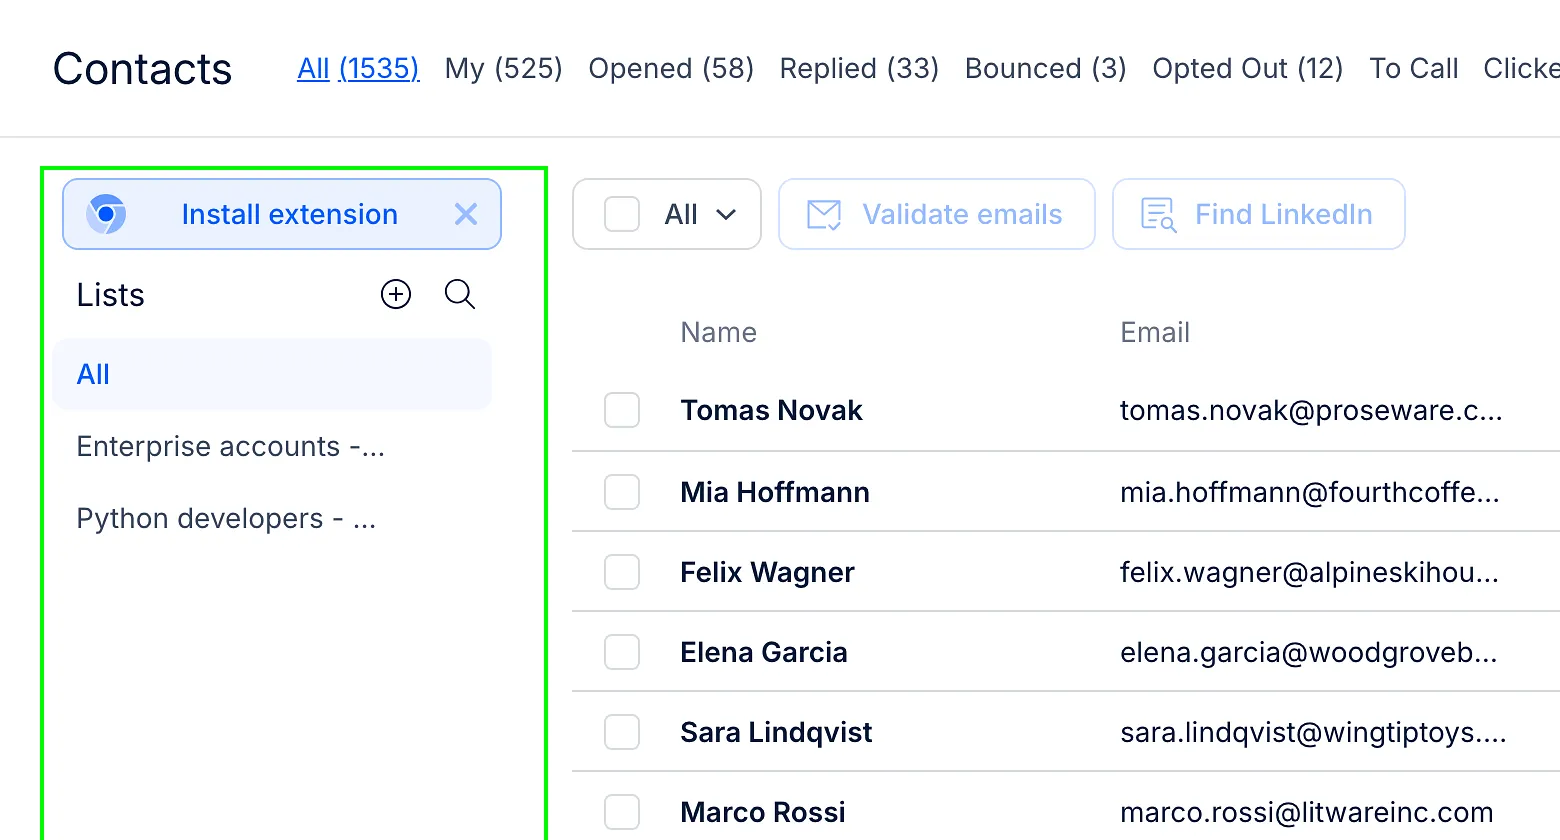This screenshot has height=840, width=1560.
Task: Click the Name column header
Action: coord(718,332)
